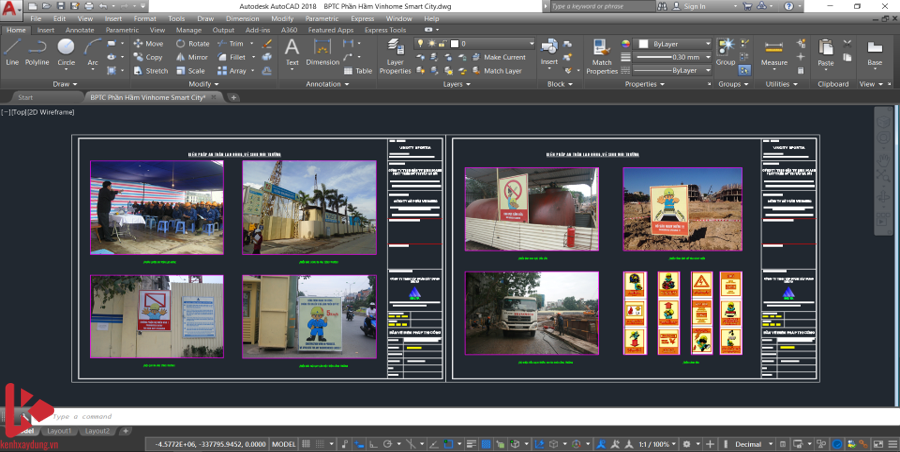Switch to the Layout1 tab
Image resolution: width=900 pixels, height=452 pixels.
[57, 431]
